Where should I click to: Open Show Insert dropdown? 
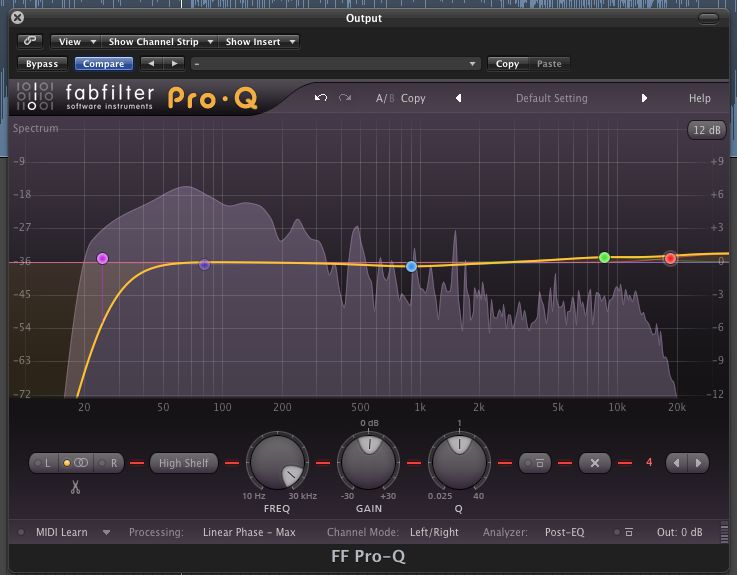click(259, 41)
